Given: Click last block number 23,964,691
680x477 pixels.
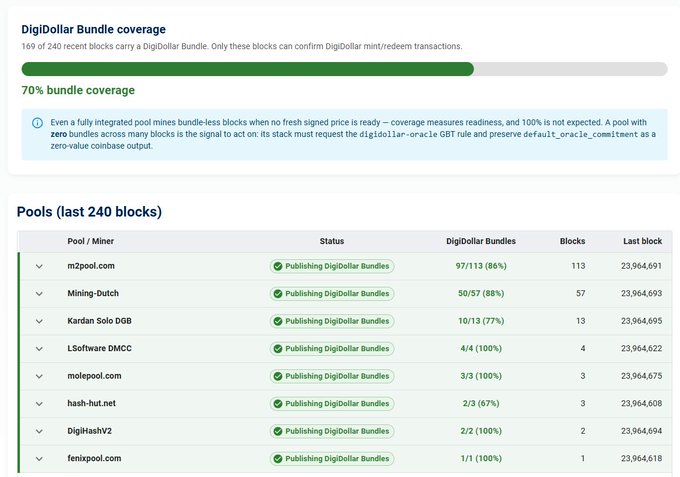Looking at the screenshot, I should pyautogui.click(x=641, y=266).
